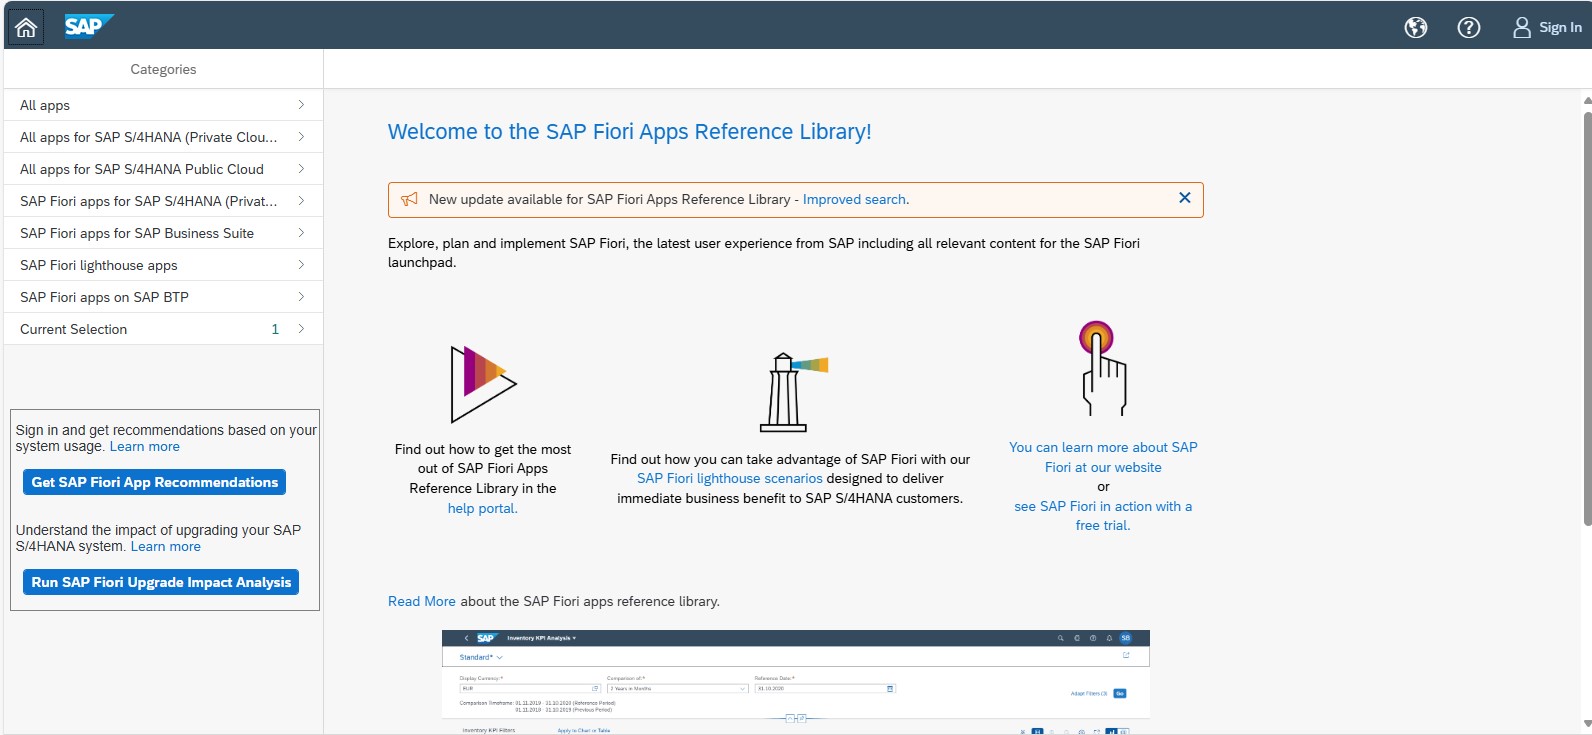The height and width of the screenshot is (735, 1592).
Task: Expand the All apps category chevron
Action: click(301, 105)
